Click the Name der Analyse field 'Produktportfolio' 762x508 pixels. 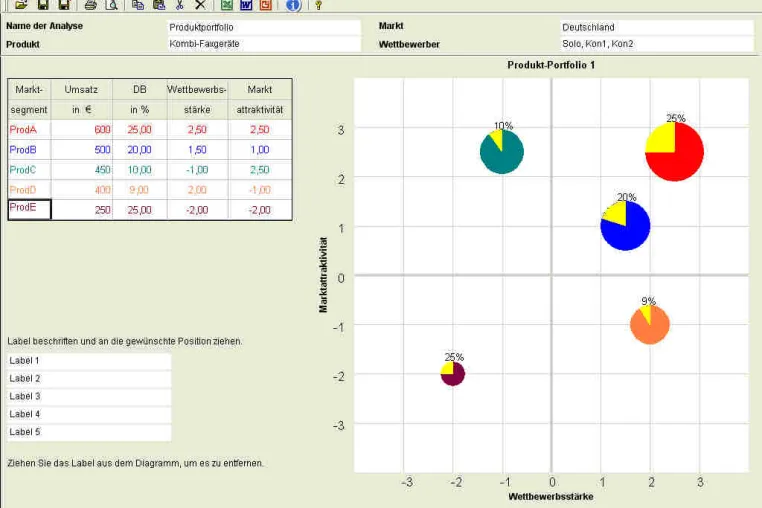tap(264, 27)
